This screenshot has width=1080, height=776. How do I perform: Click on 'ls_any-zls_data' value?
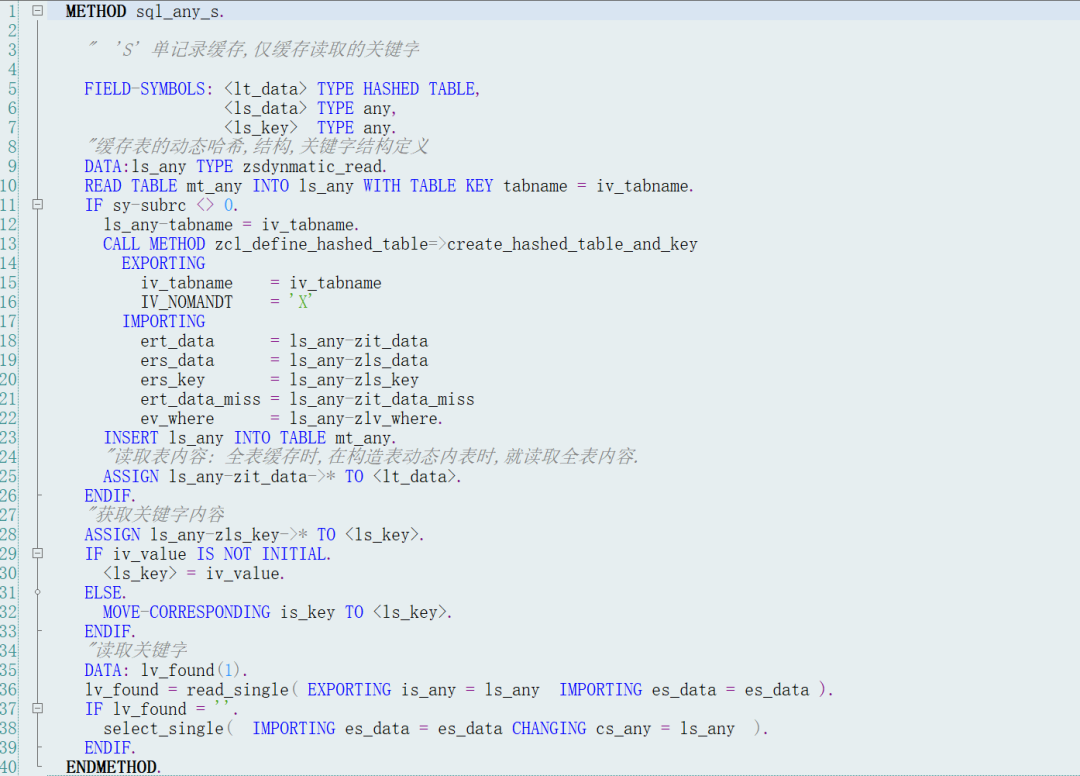click(359, 360)
